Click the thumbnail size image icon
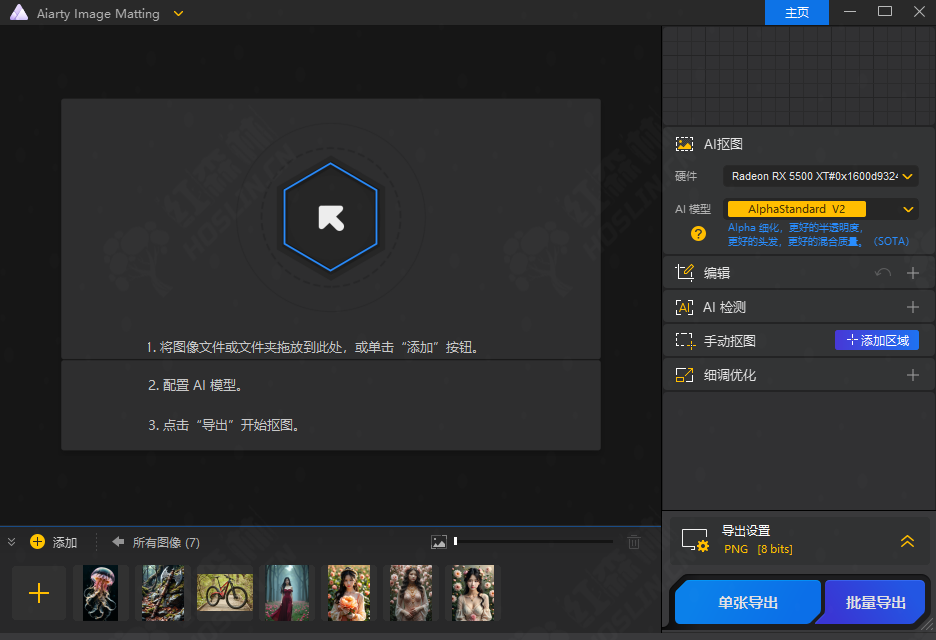936x640 pixels. click(x=439, y=541)
